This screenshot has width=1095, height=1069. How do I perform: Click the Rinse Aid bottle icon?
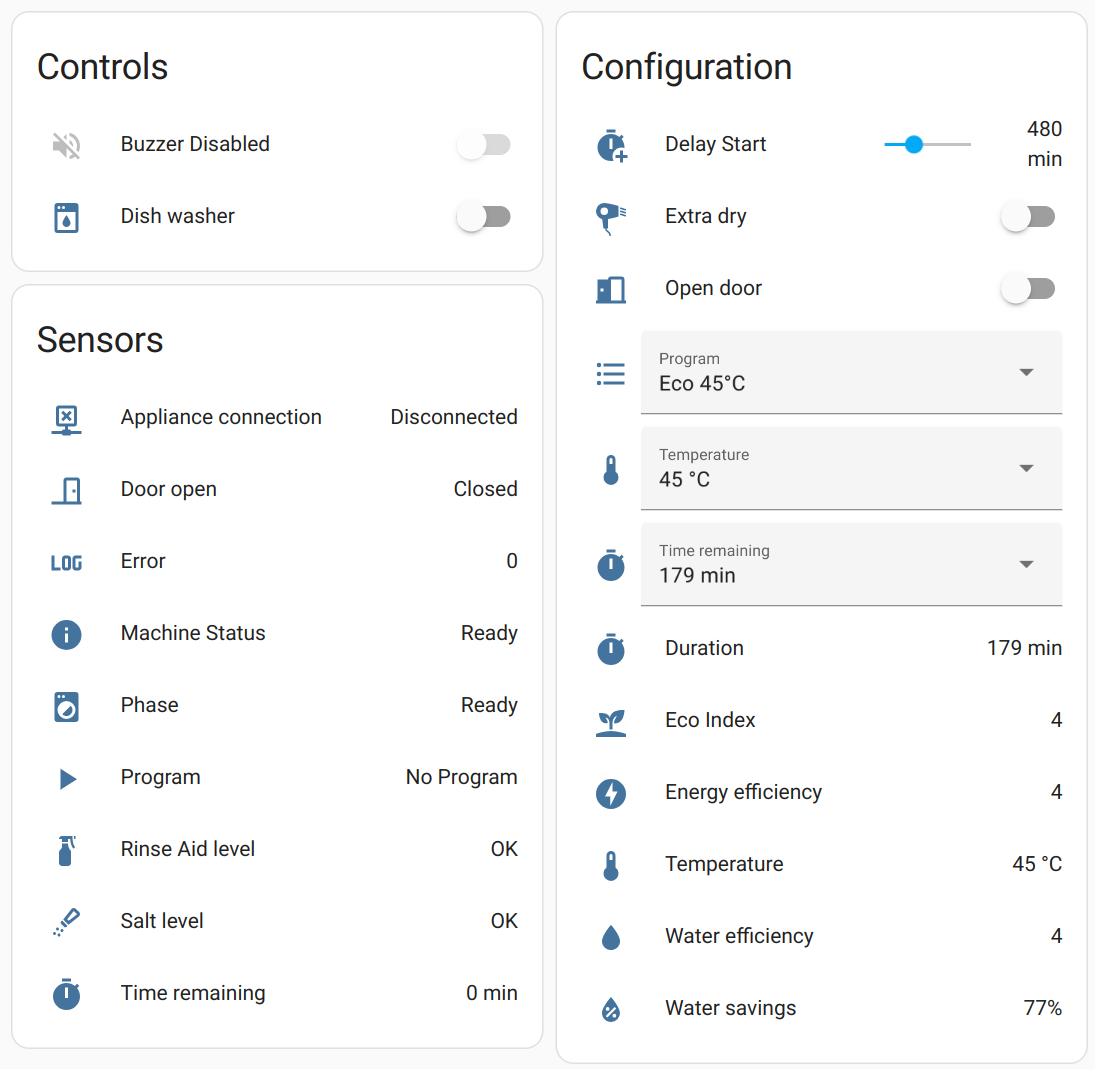66,850
